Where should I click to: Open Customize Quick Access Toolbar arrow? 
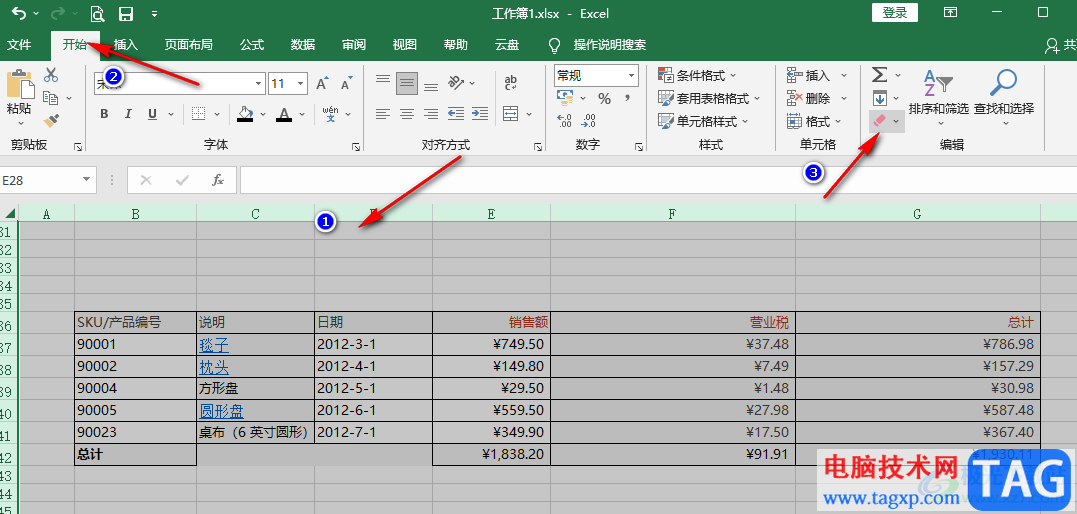pos(155,13)
